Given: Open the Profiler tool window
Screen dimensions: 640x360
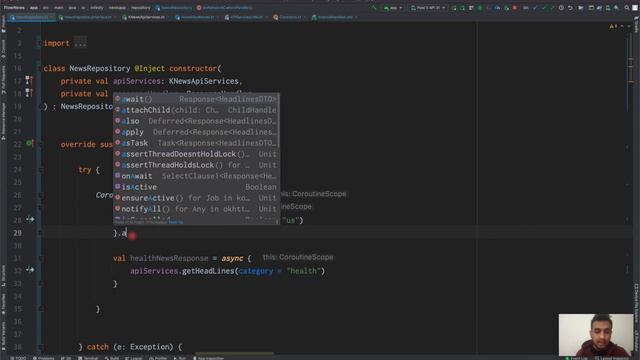Looking at the screenshot, I should [158, 358].
